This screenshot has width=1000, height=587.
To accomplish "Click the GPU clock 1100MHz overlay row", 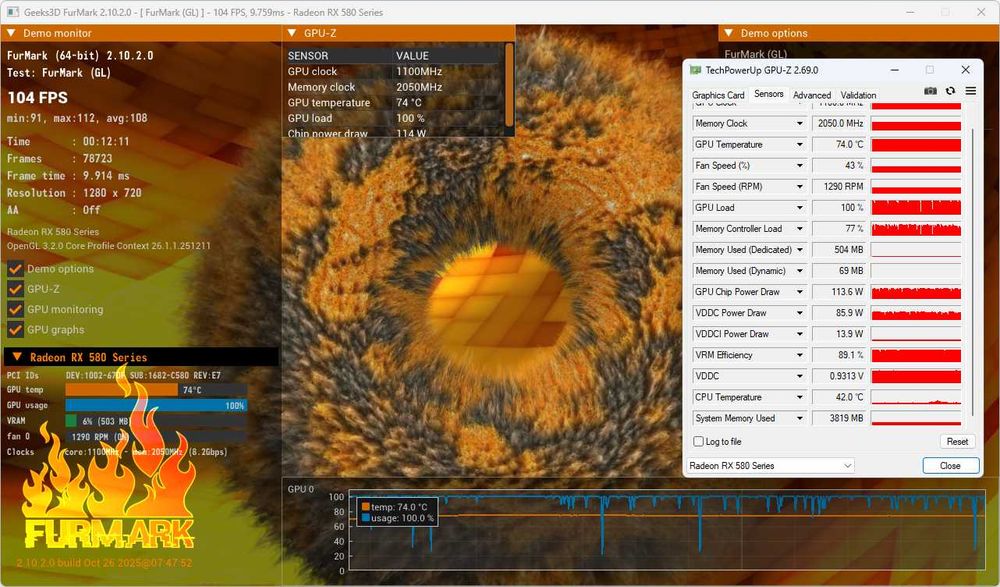I will click(x=394, y=71).
